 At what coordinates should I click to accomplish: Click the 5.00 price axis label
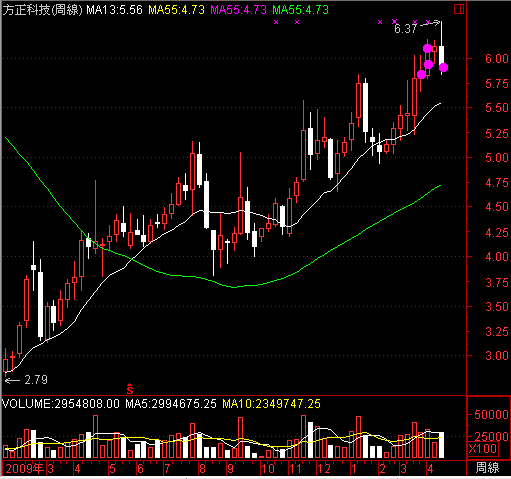[497, 157]
